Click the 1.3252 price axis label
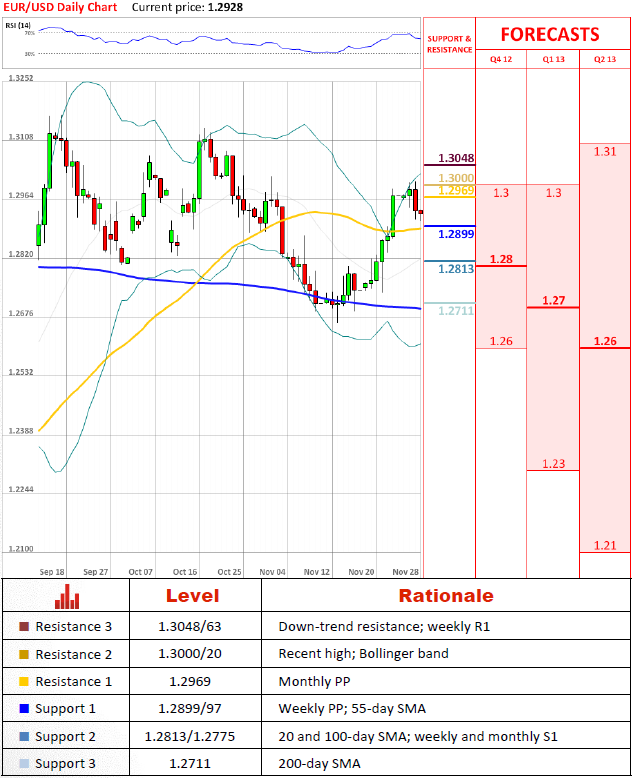This screenshot has width=633, height=778. click(x=21, y=78)
